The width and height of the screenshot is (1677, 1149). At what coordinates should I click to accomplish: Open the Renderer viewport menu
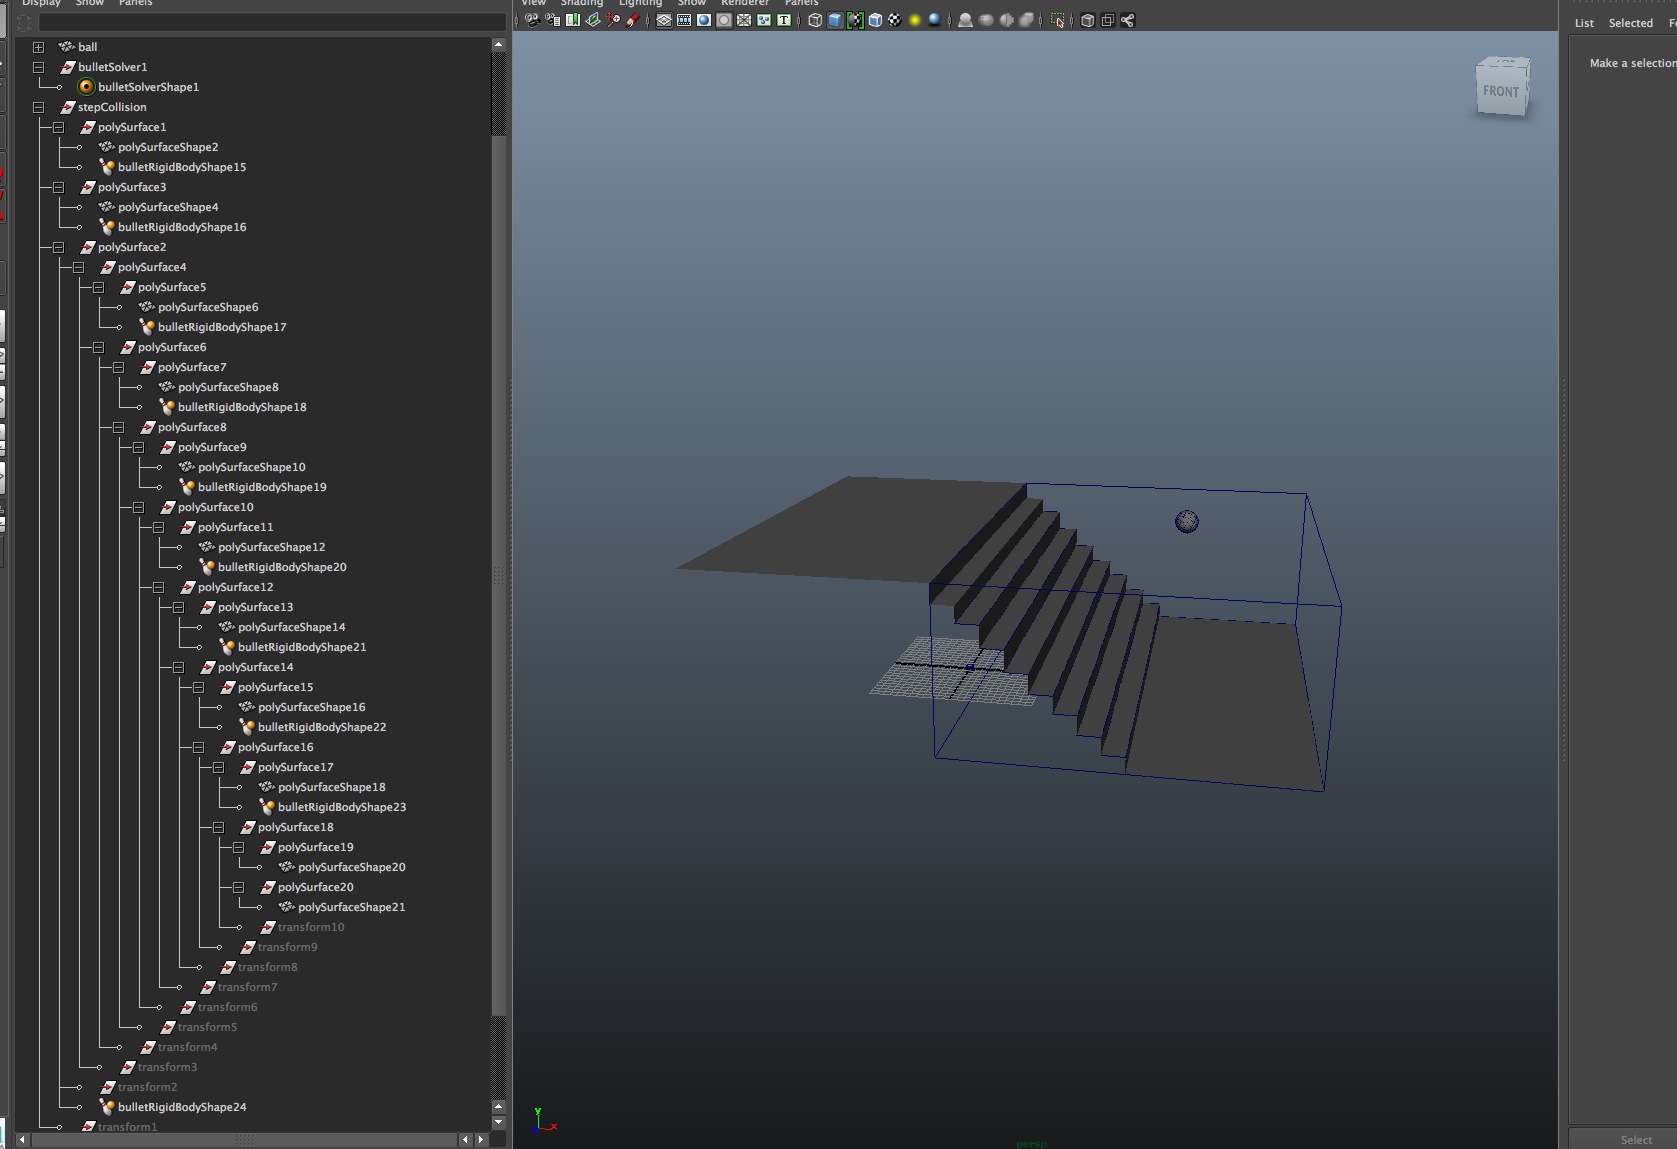click(745, 3)
